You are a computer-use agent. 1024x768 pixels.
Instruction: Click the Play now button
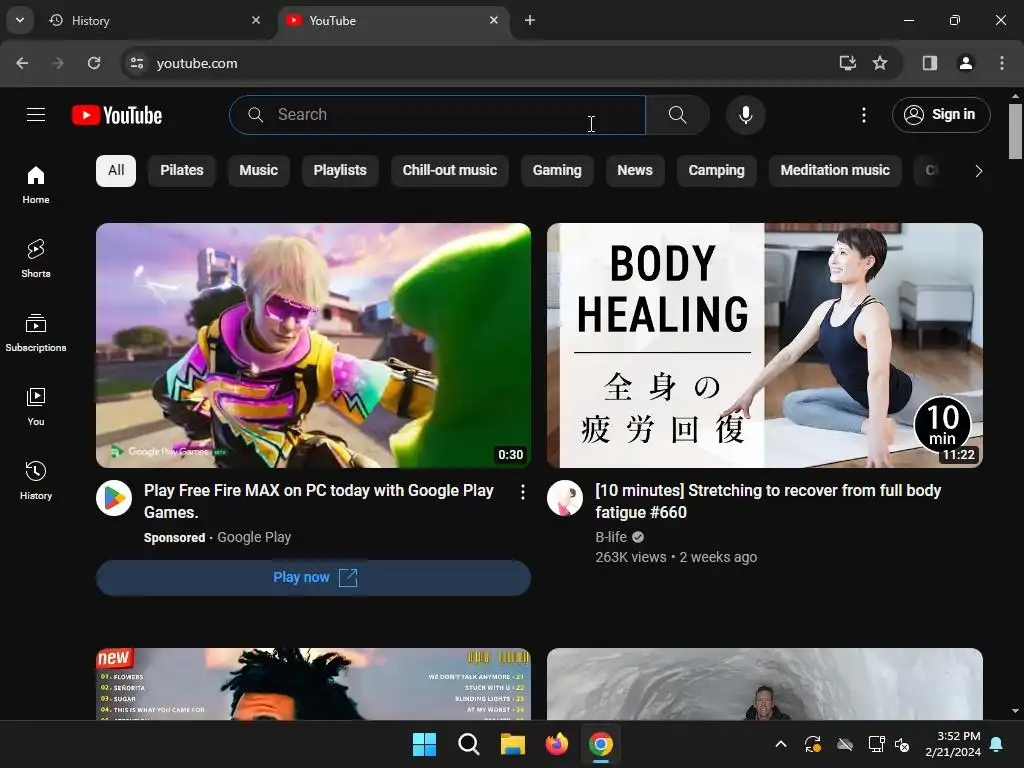coord(313,577)
